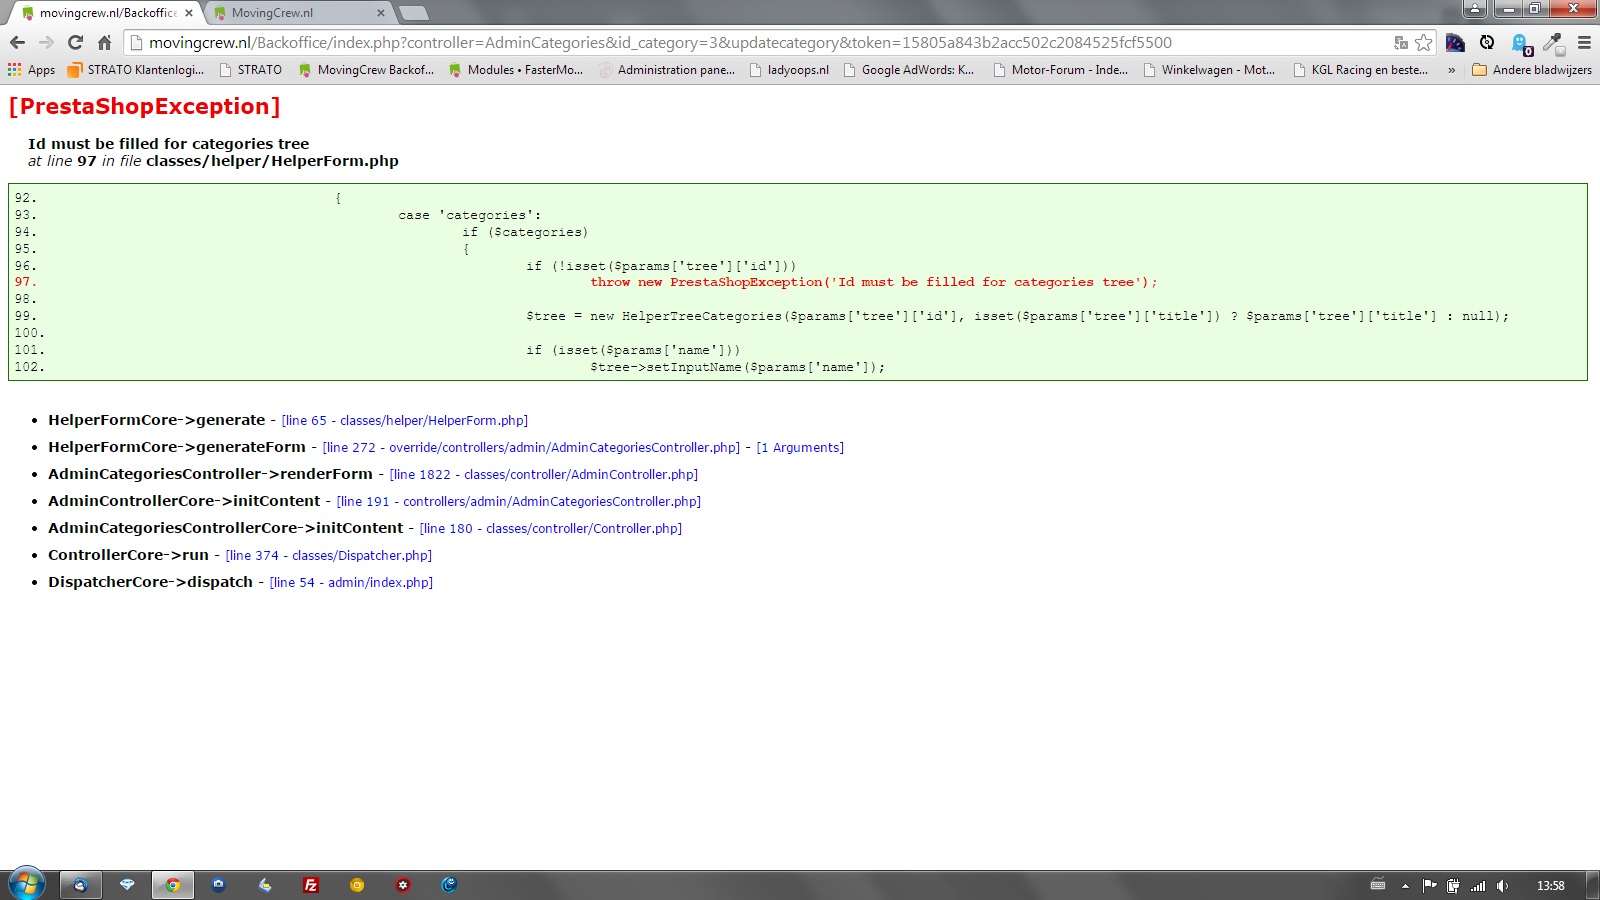1600x900 pixels.
Task: Close the movingcrew.nl/Backoffice tab
Action: click(x=189, y=13)
